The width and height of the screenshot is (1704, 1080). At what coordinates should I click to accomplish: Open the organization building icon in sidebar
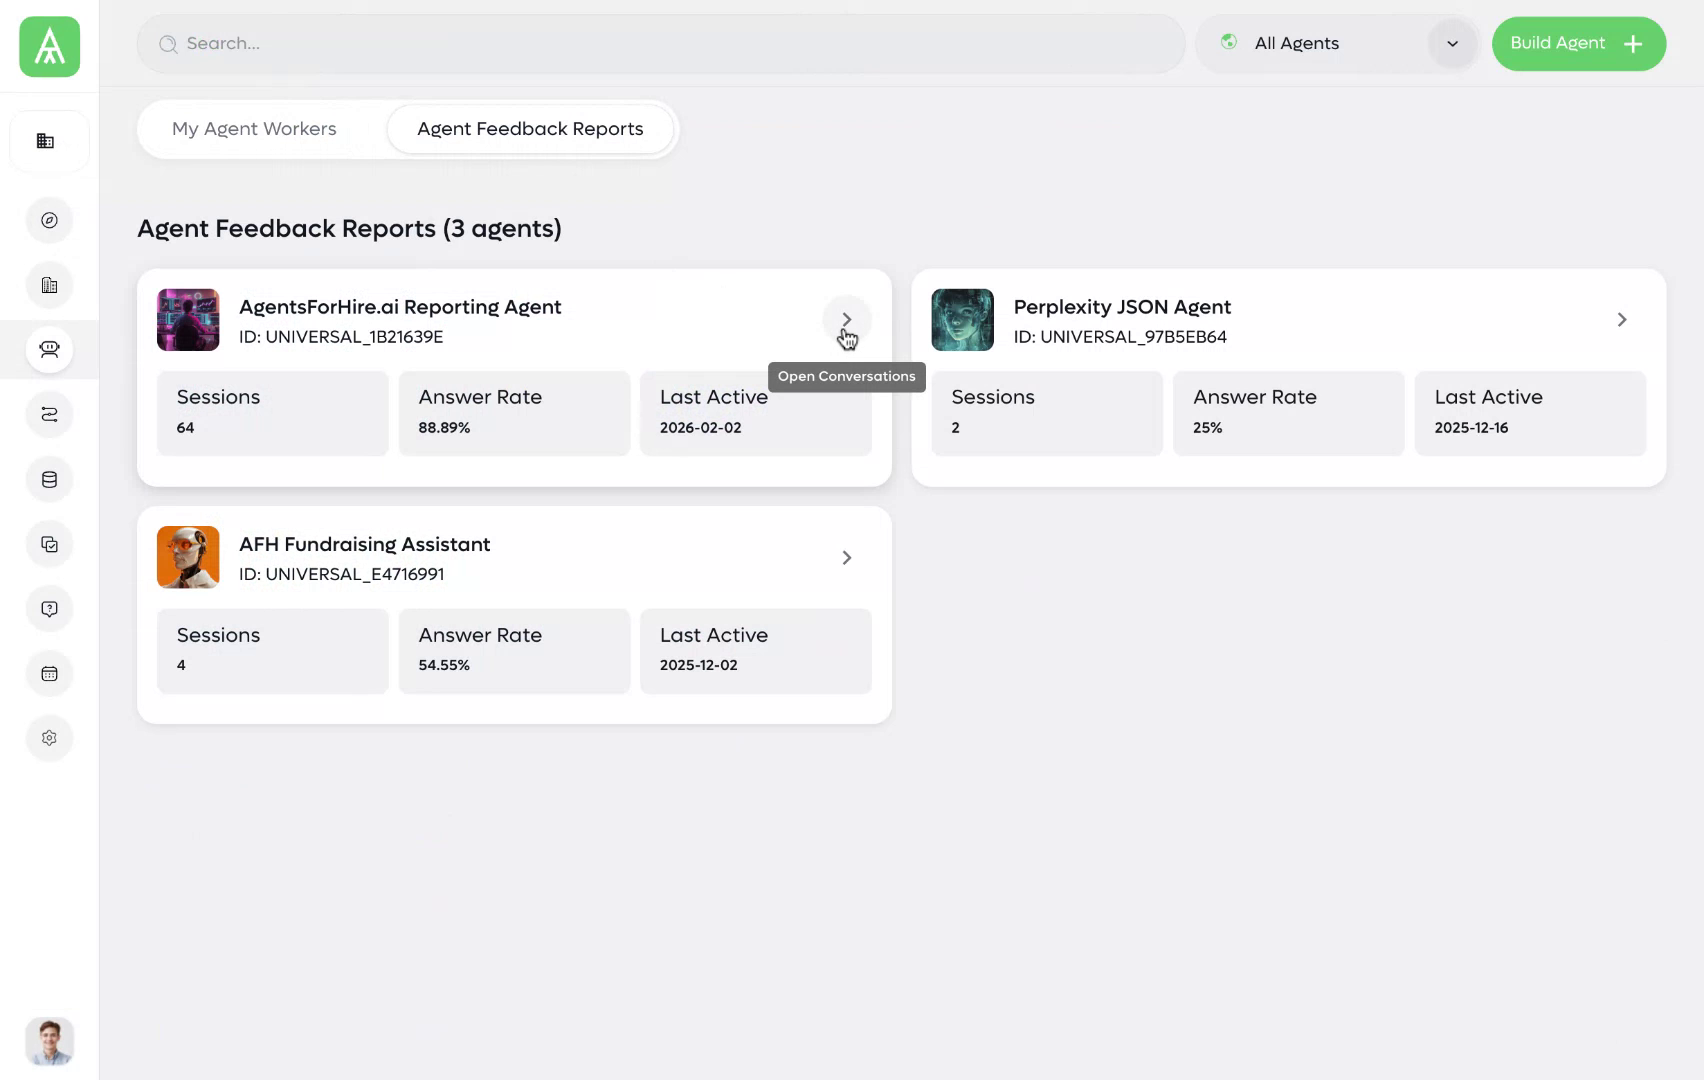[x=46, y=141]
